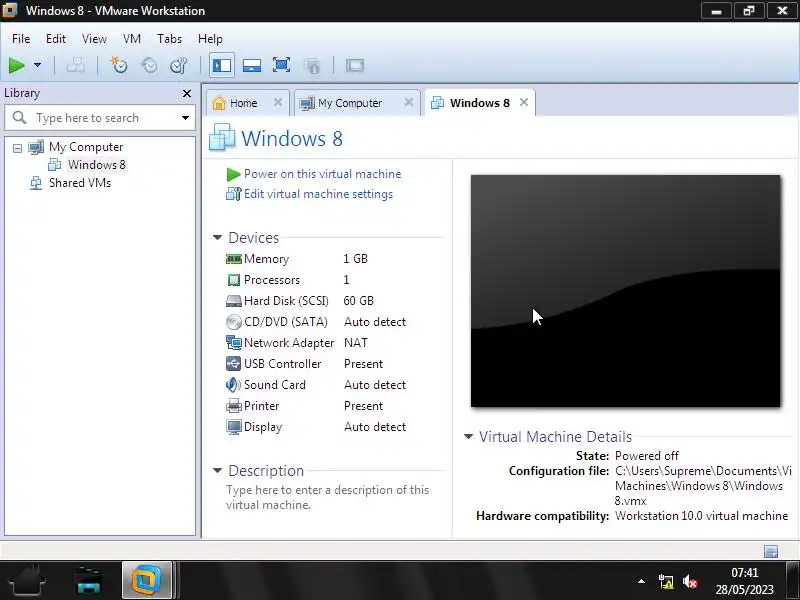Image resolution: width=800 pixels, height=600 pixels.
Task: Click the VMware Workstation taskbar button
Action: pos(147,580)
